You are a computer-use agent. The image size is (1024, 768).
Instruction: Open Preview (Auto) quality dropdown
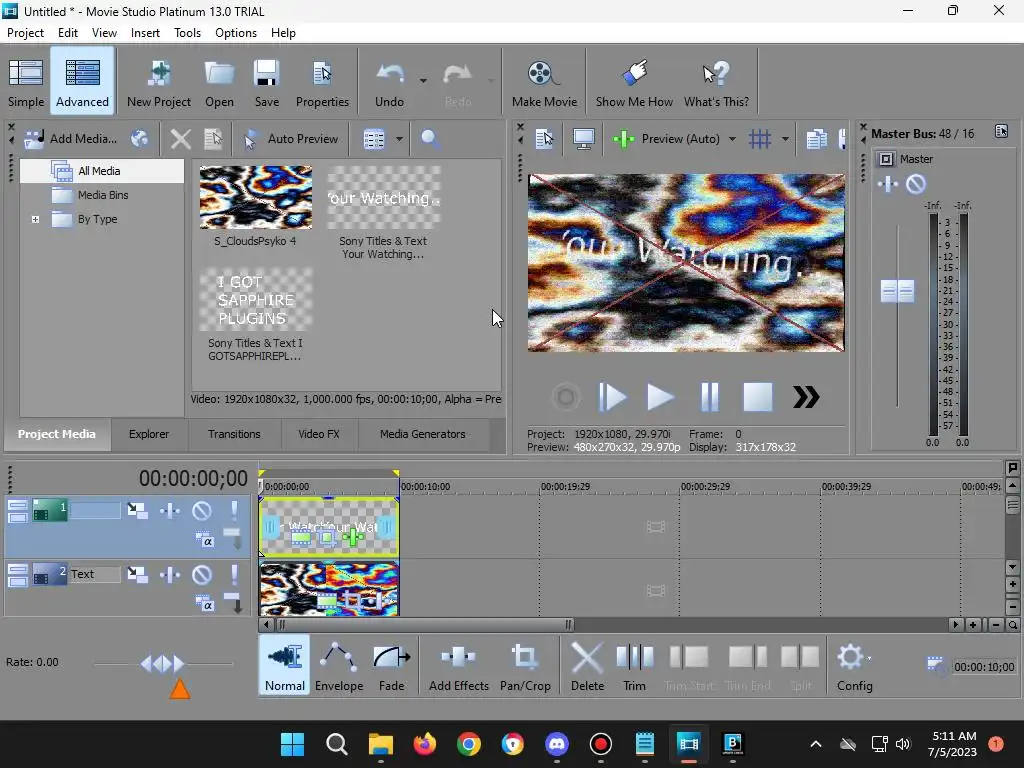pos(732,139)
